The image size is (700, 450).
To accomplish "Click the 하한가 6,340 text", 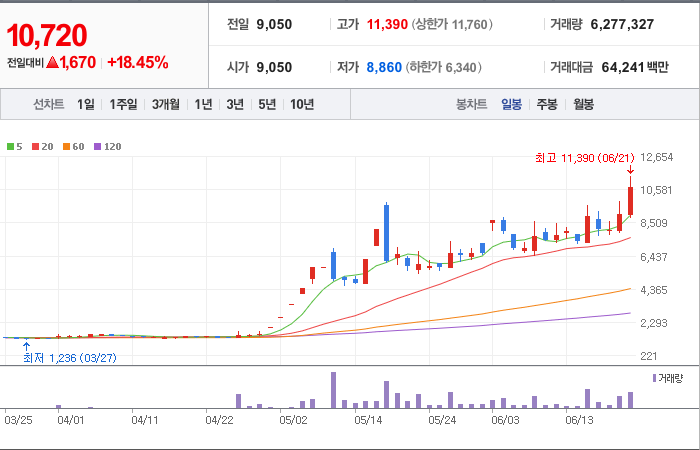I will click(444, 67).
